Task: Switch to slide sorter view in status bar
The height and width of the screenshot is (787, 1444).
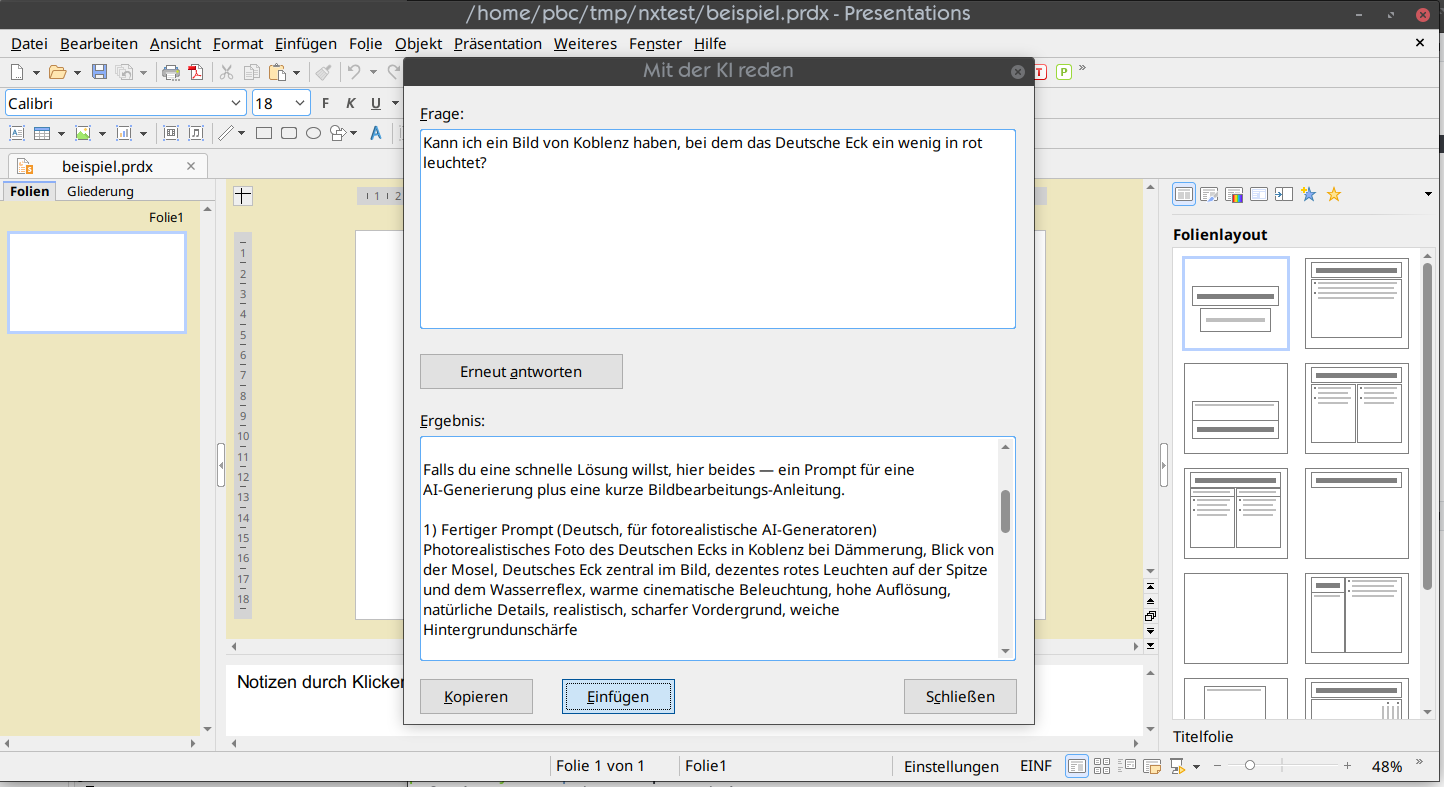Action: point(1102,766)
